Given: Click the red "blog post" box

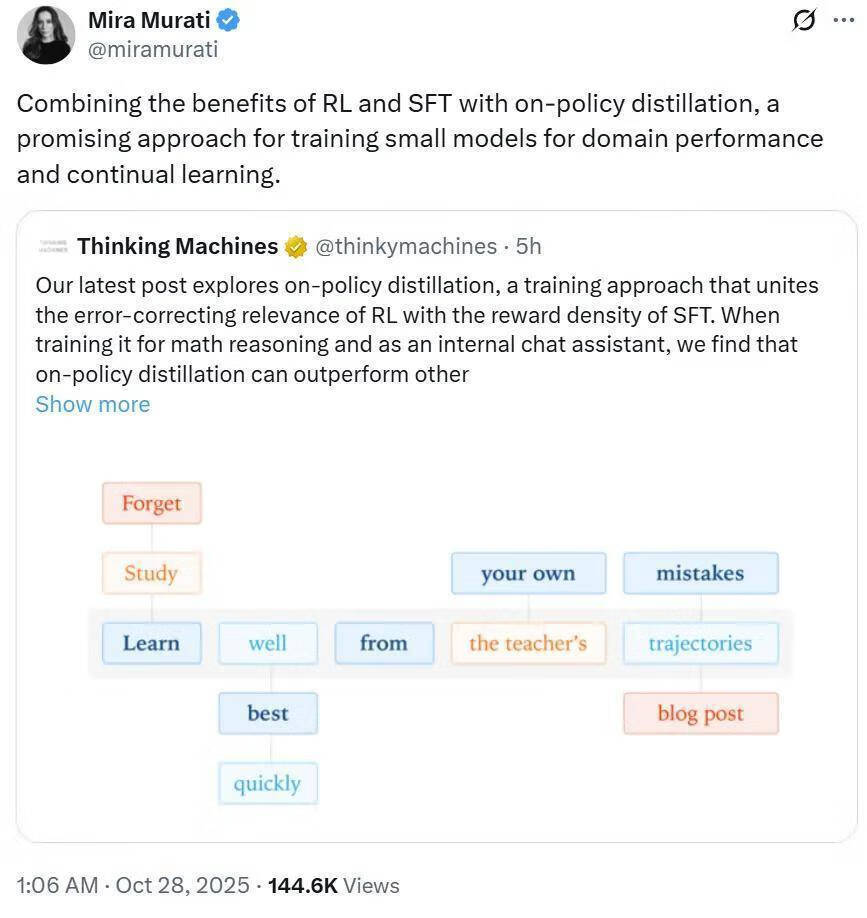Looking at the screenshot, I should point(700,713).
